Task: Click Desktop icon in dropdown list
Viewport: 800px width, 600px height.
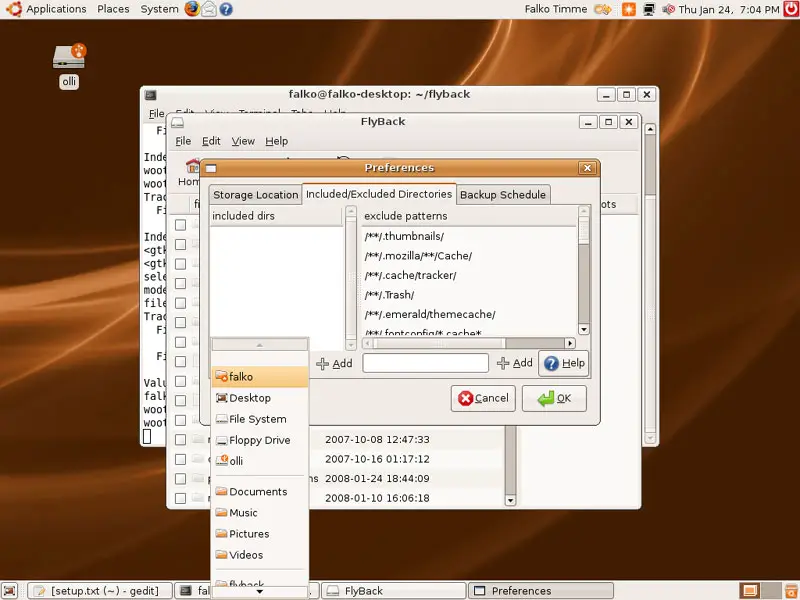Action: [x=221, y=397]
